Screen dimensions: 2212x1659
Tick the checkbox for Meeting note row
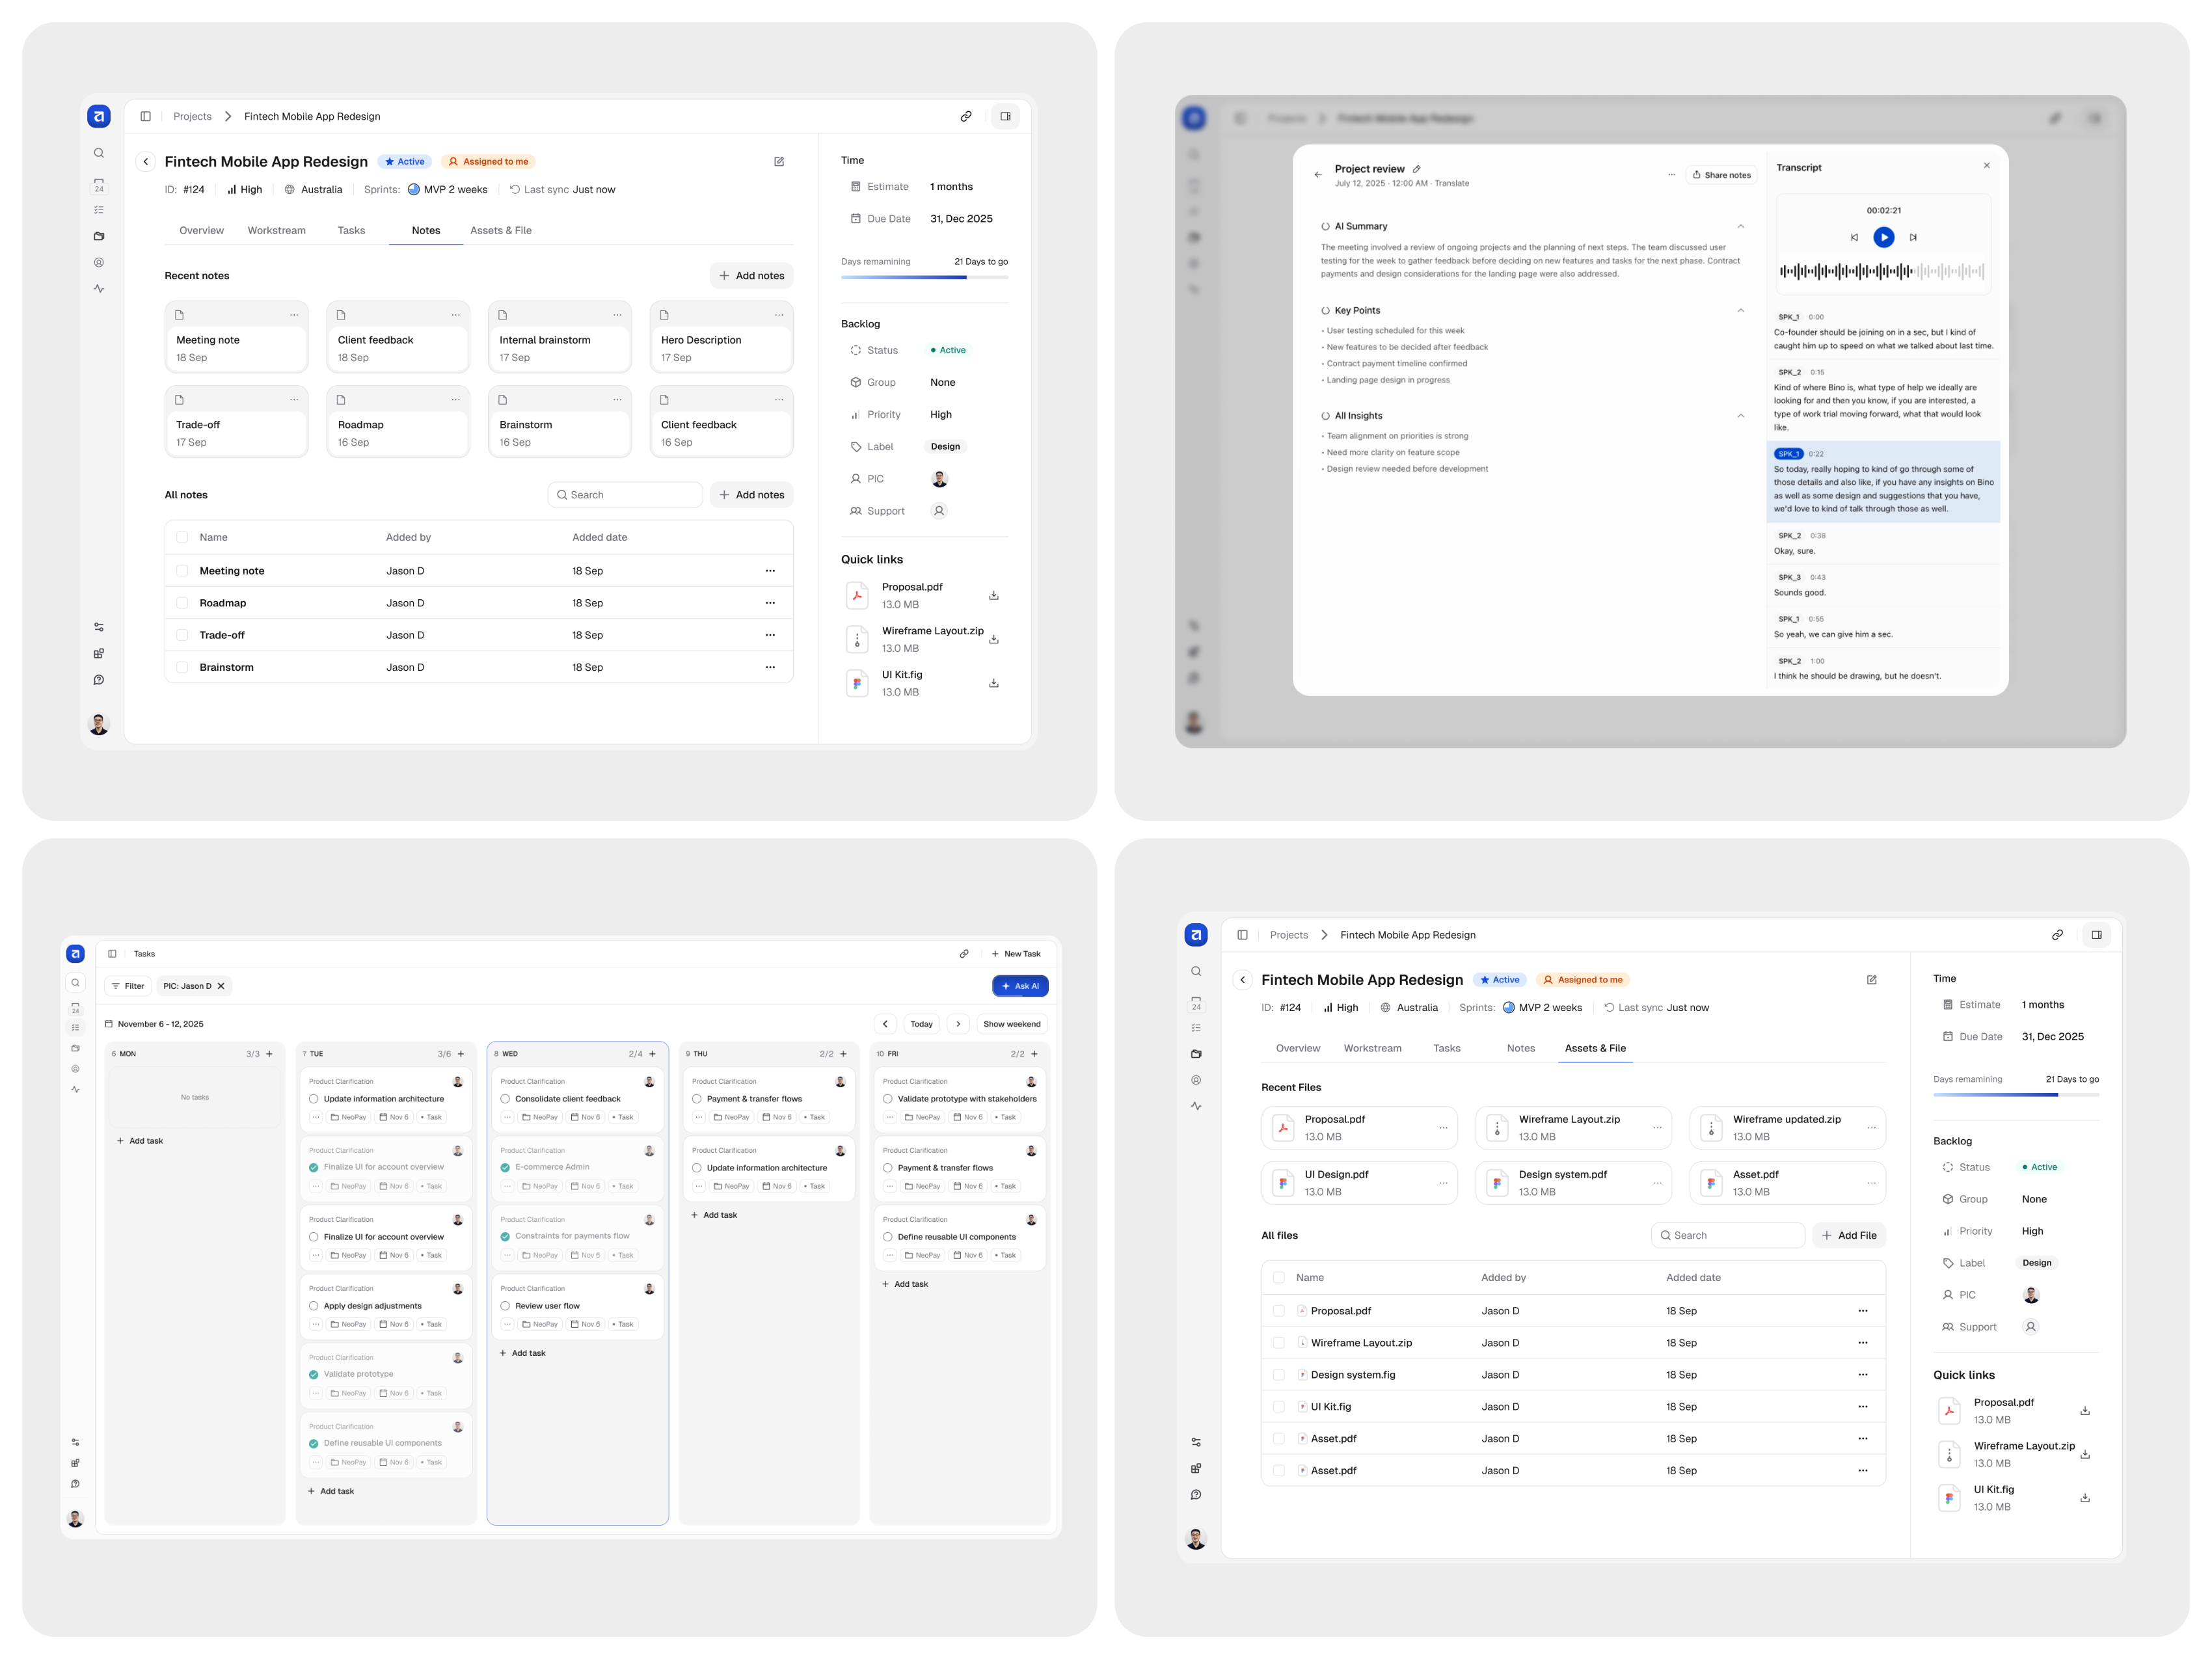pyautogui.click(x=182, y=571)
